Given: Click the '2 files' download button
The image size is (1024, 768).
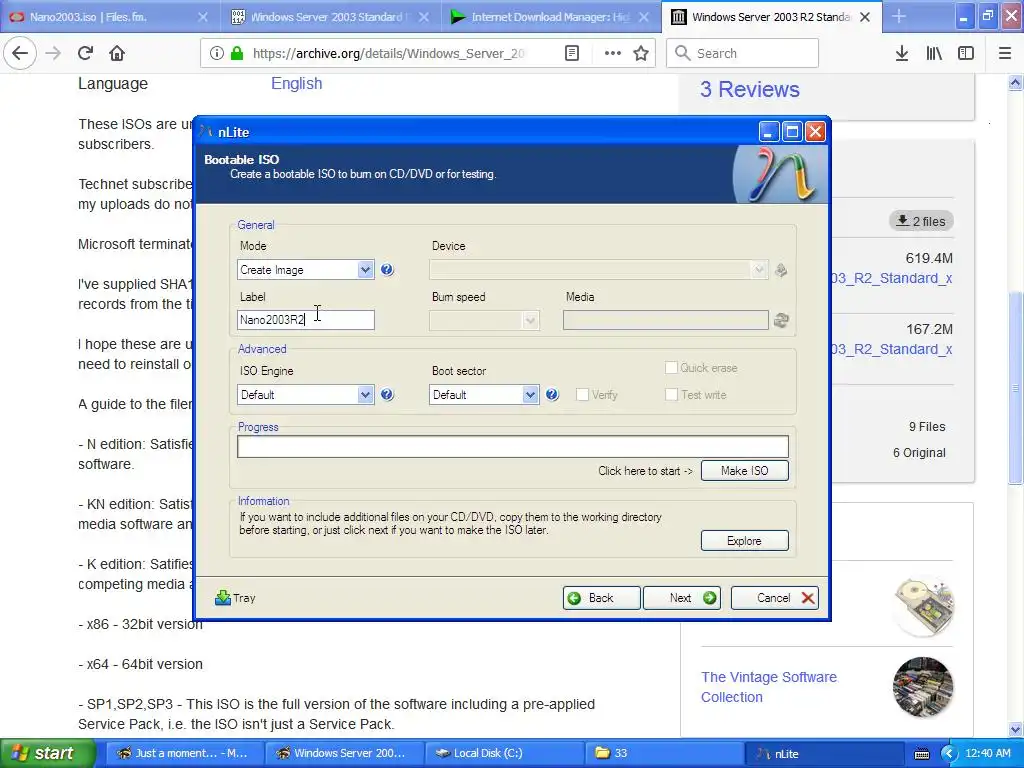Looking at the screenshot, I should point(921,221).
